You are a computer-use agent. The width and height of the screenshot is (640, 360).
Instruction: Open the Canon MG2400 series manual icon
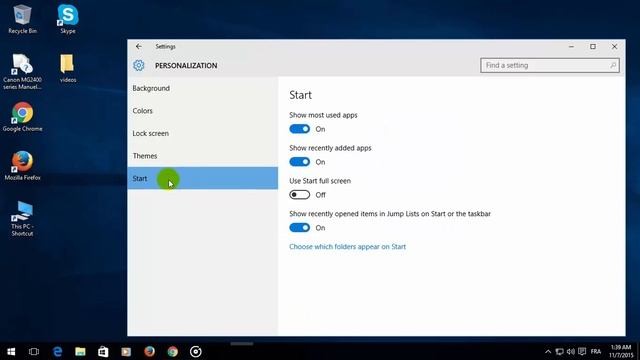(x=22, y=72)
